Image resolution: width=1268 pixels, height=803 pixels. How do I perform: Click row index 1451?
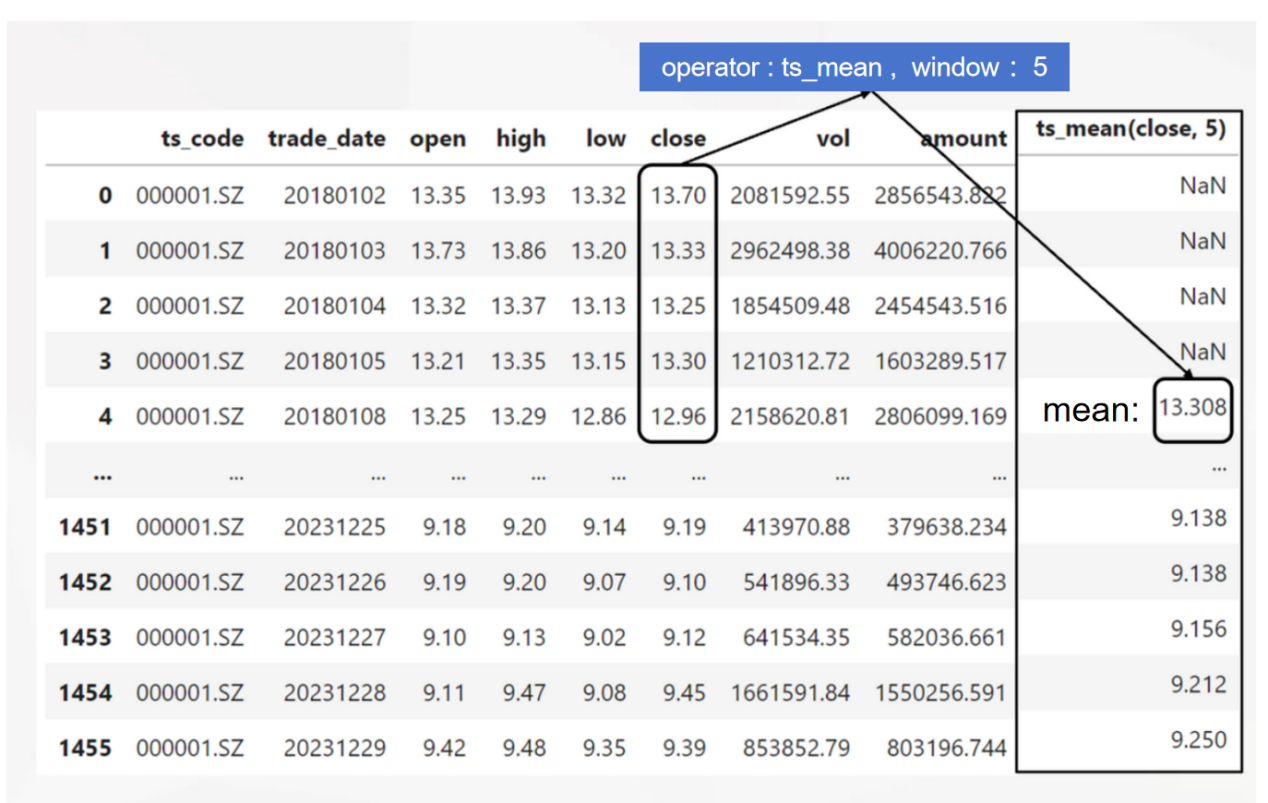point(84,527)
